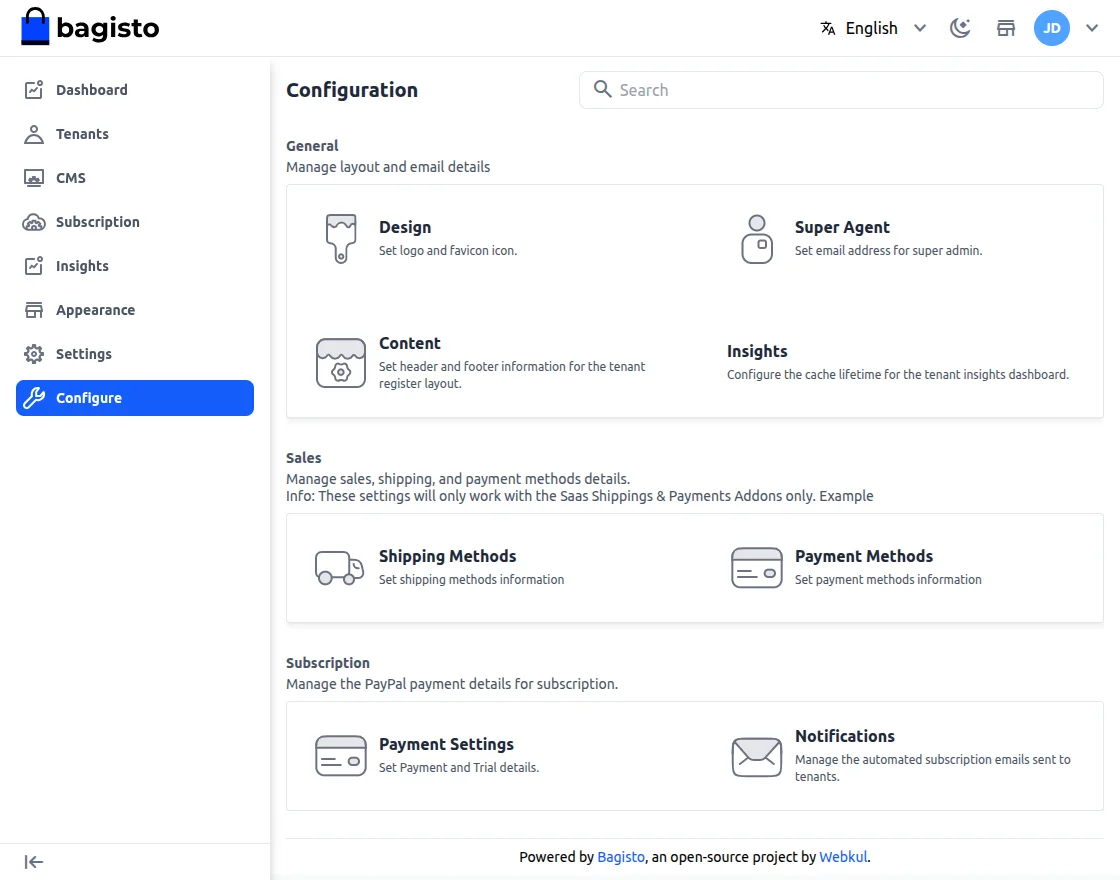Click 'Set email address for super admin.'

coord(889,251)
